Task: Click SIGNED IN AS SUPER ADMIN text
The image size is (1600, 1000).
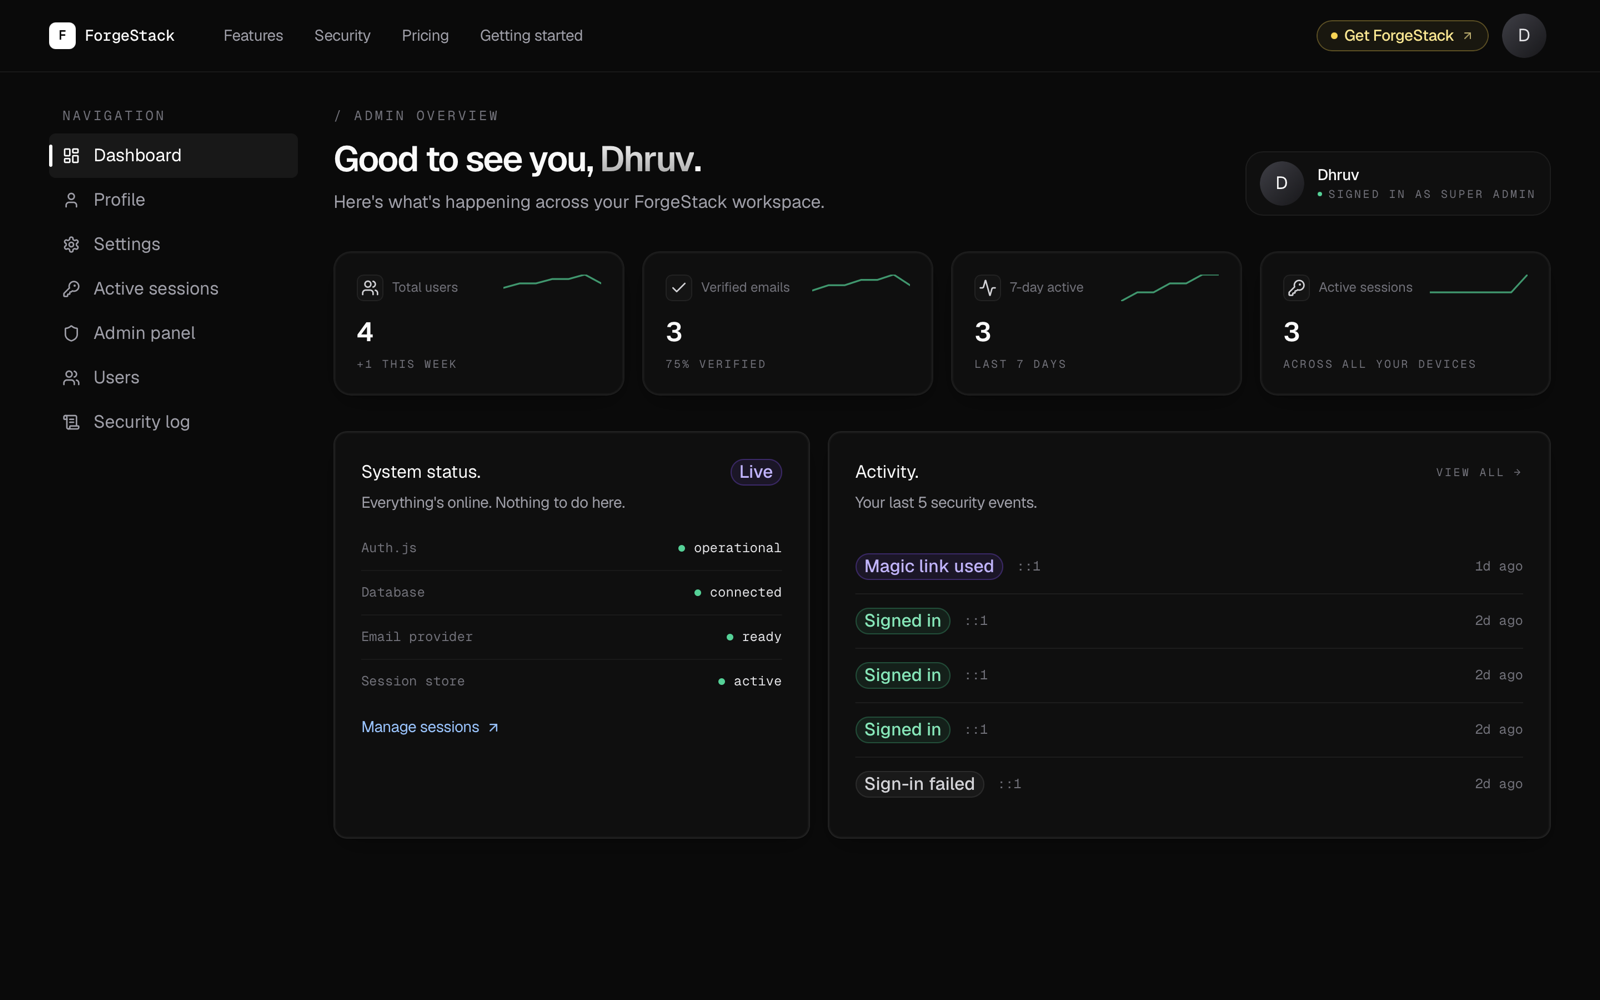Action: (x=1431, y=195)
